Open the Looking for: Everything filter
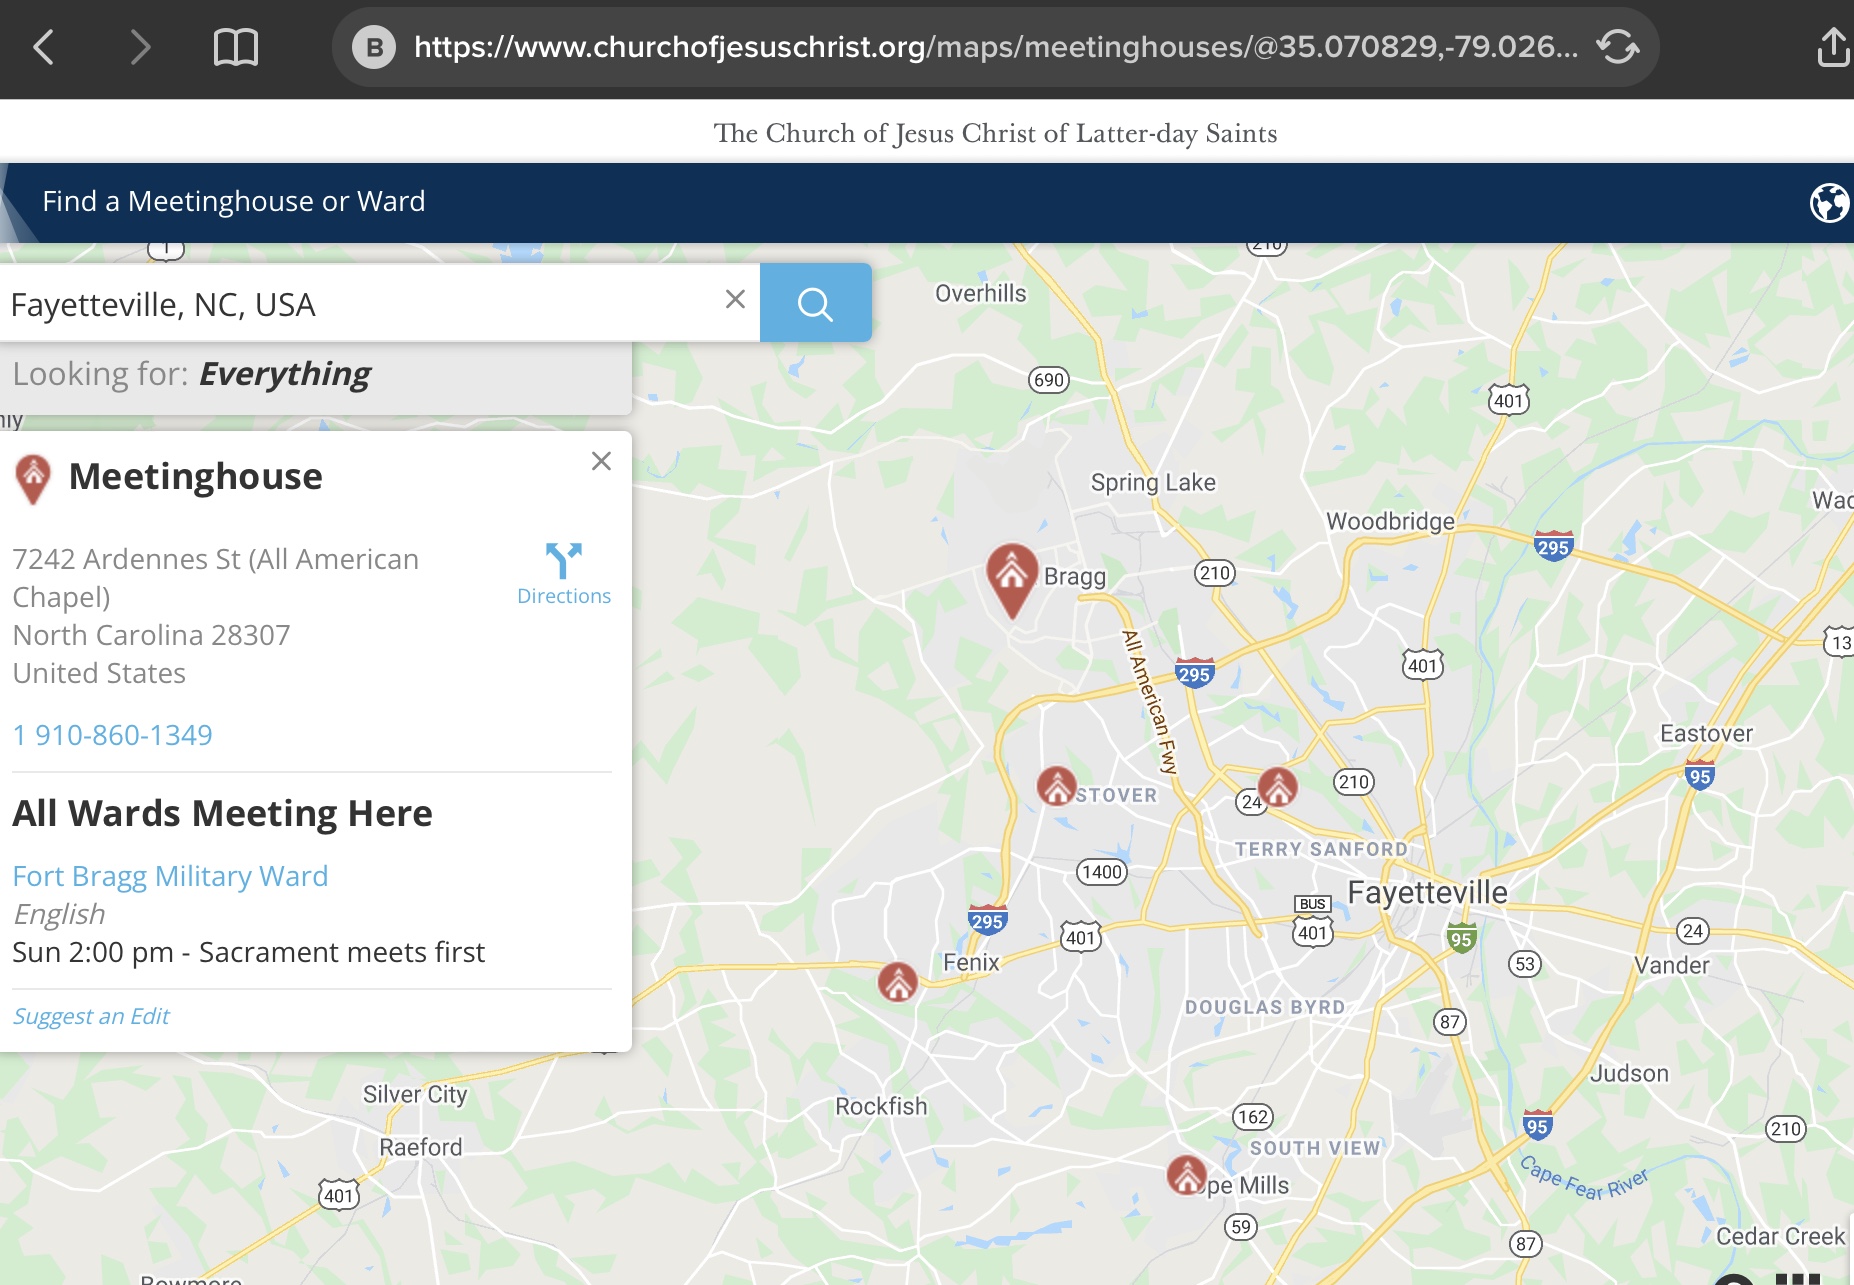 (315, 375)
